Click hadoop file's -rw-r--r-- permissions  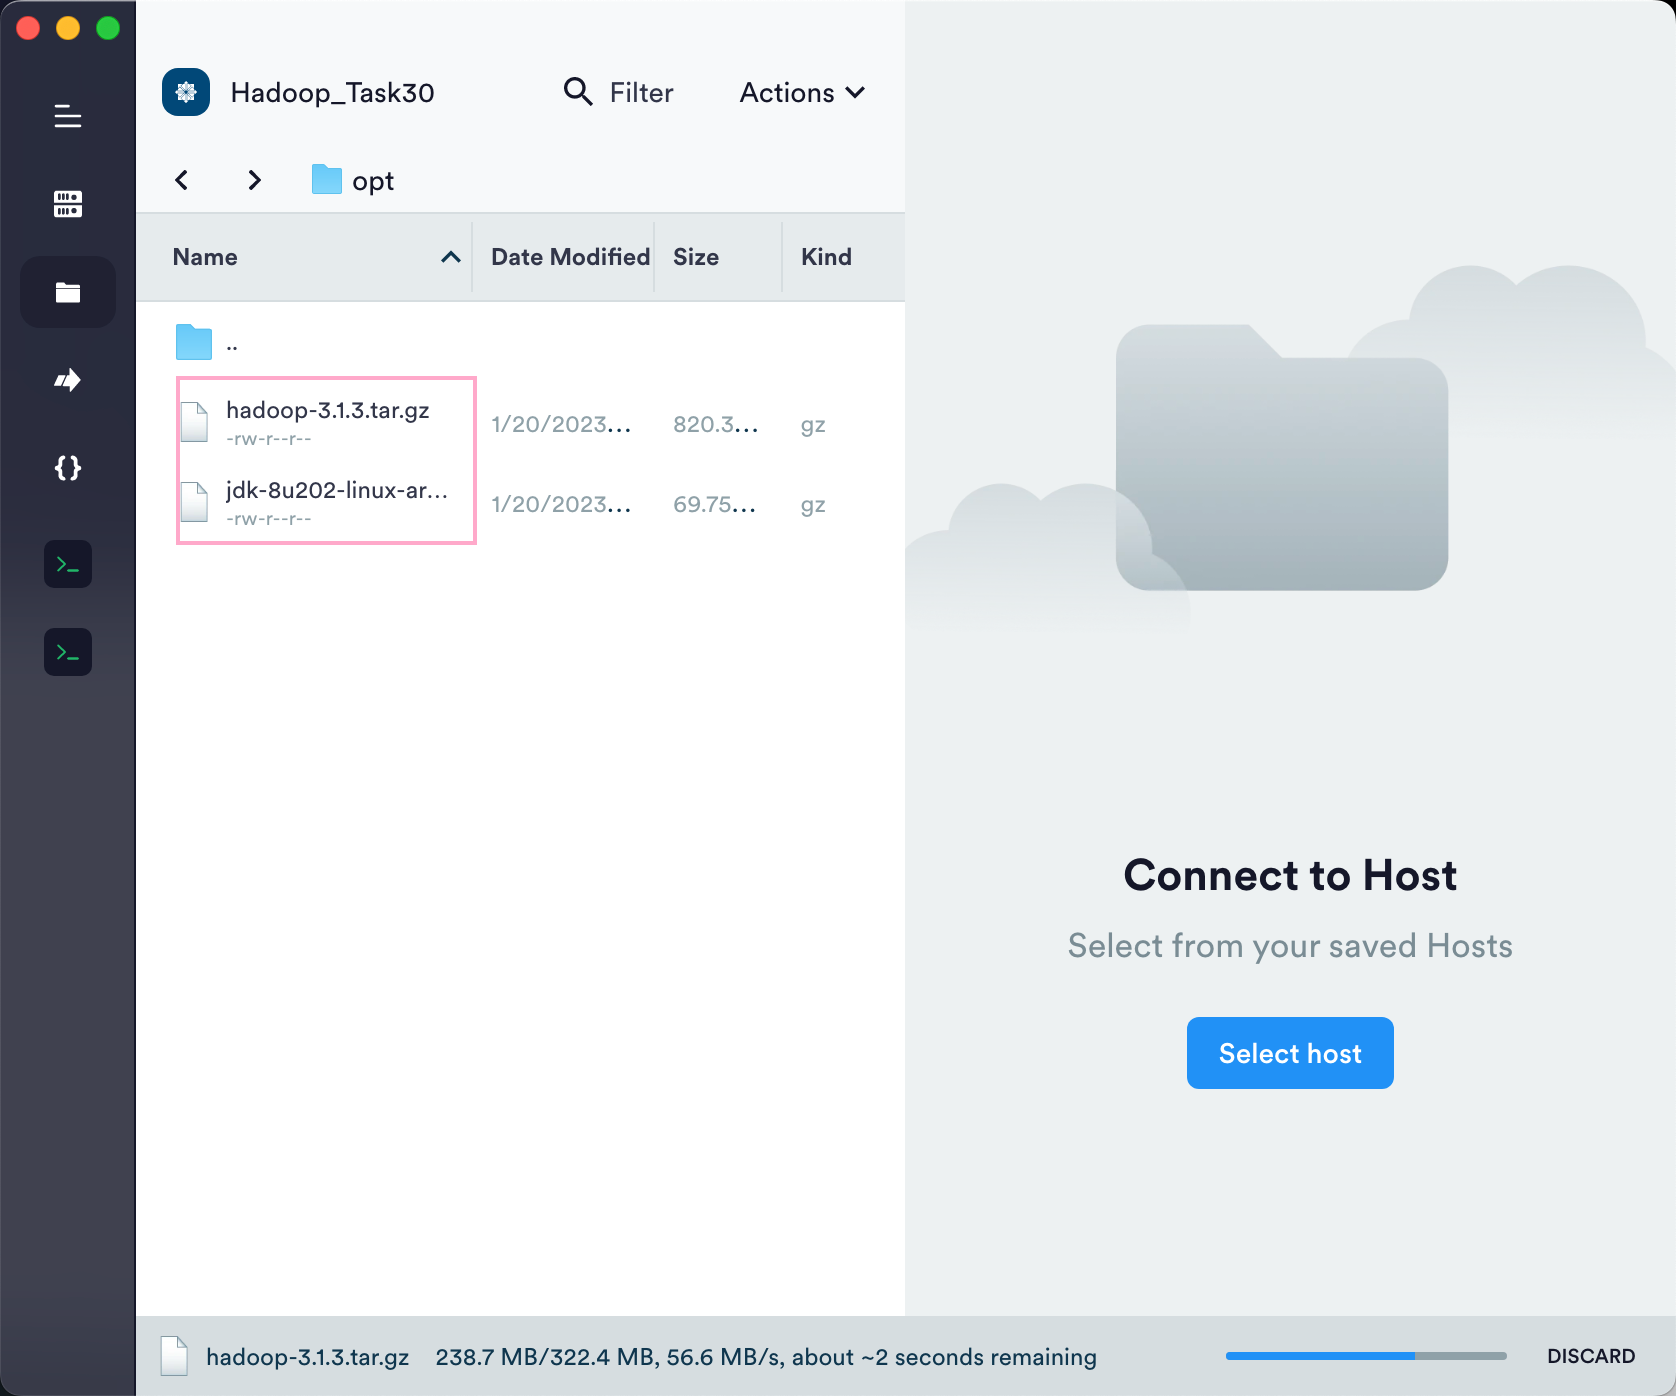click(x=269, y=439)
